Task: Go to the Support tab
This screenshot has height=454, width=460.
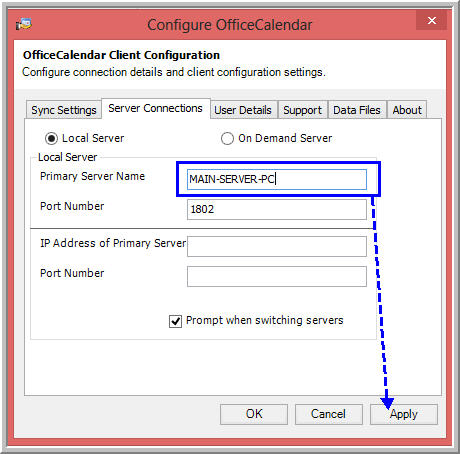Action: click(303, 110)
